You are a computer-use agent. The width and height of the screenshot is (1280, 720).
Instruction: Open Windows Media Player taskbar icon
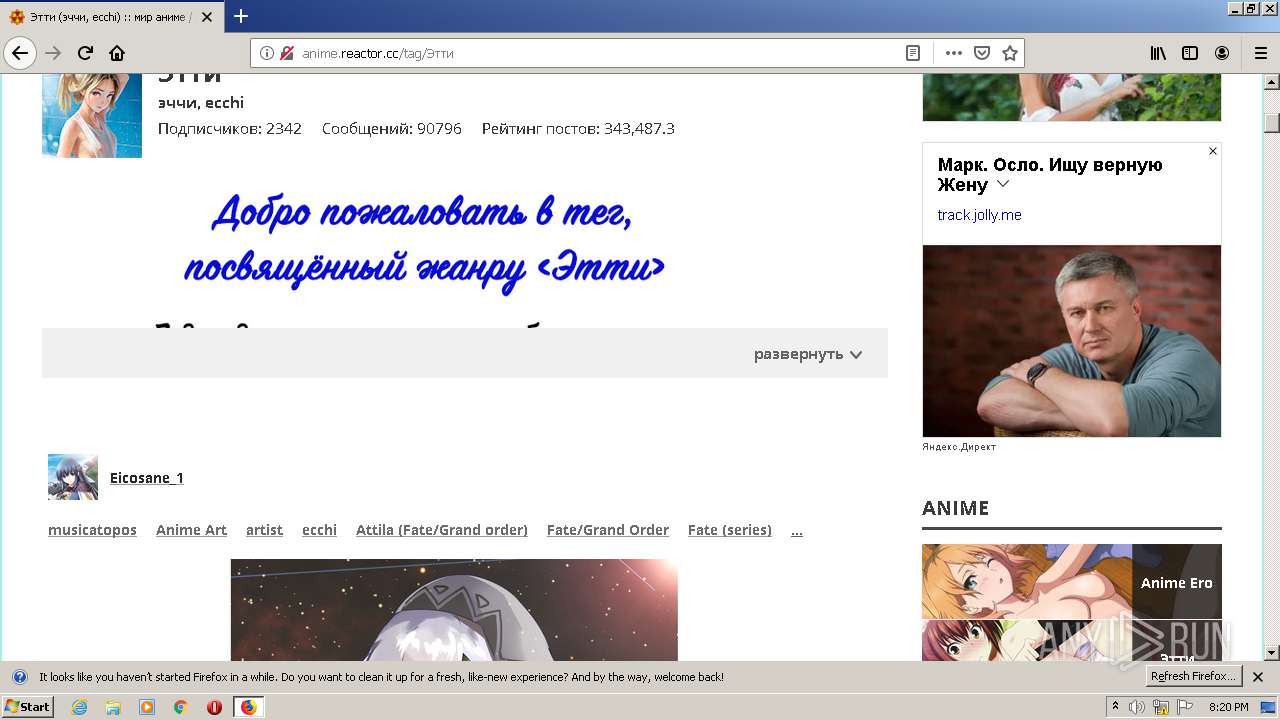pos(147,707)
